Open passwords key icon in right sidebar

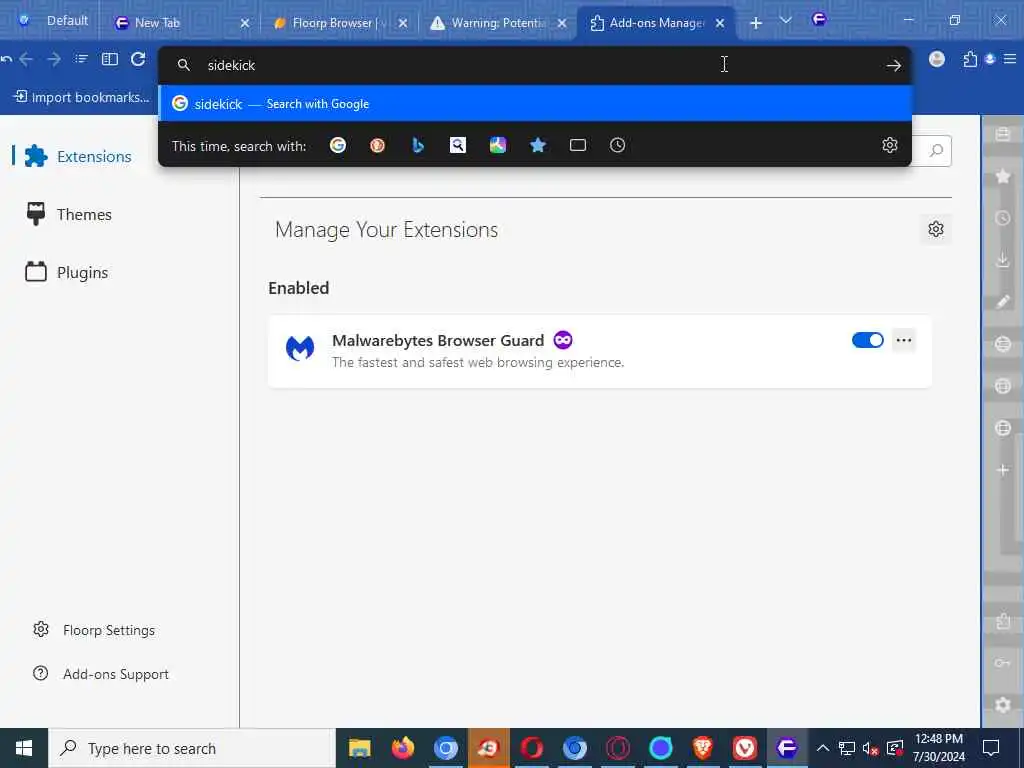[x=1003, y=663]
